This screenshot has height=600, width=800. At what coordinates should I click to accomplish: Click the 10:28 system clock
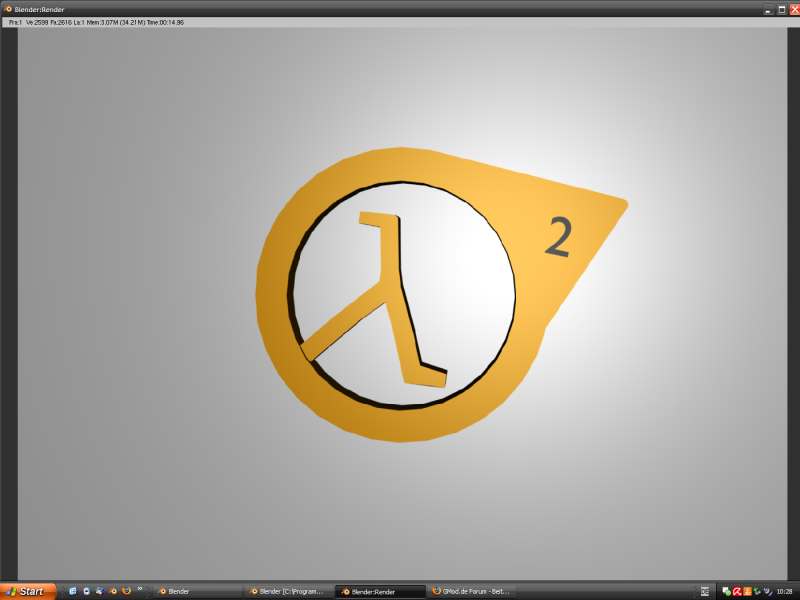click(x=785, y=591)
